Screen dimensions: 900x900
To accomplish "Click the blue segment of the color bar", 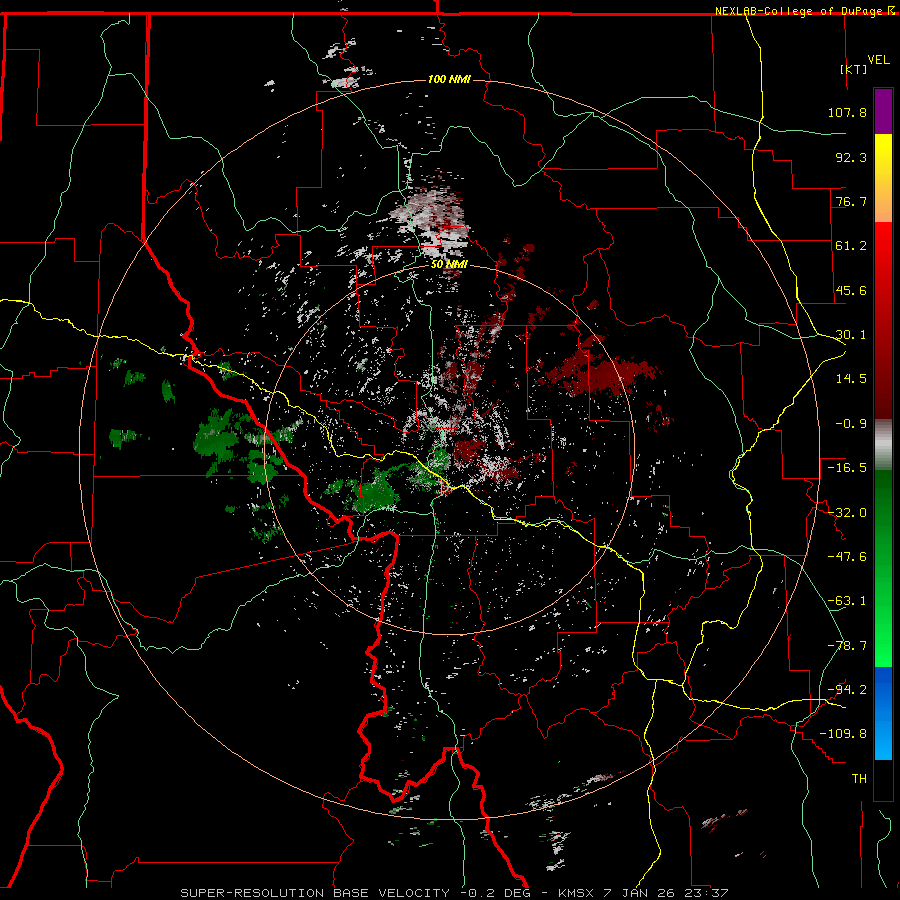I will point(883,713).
